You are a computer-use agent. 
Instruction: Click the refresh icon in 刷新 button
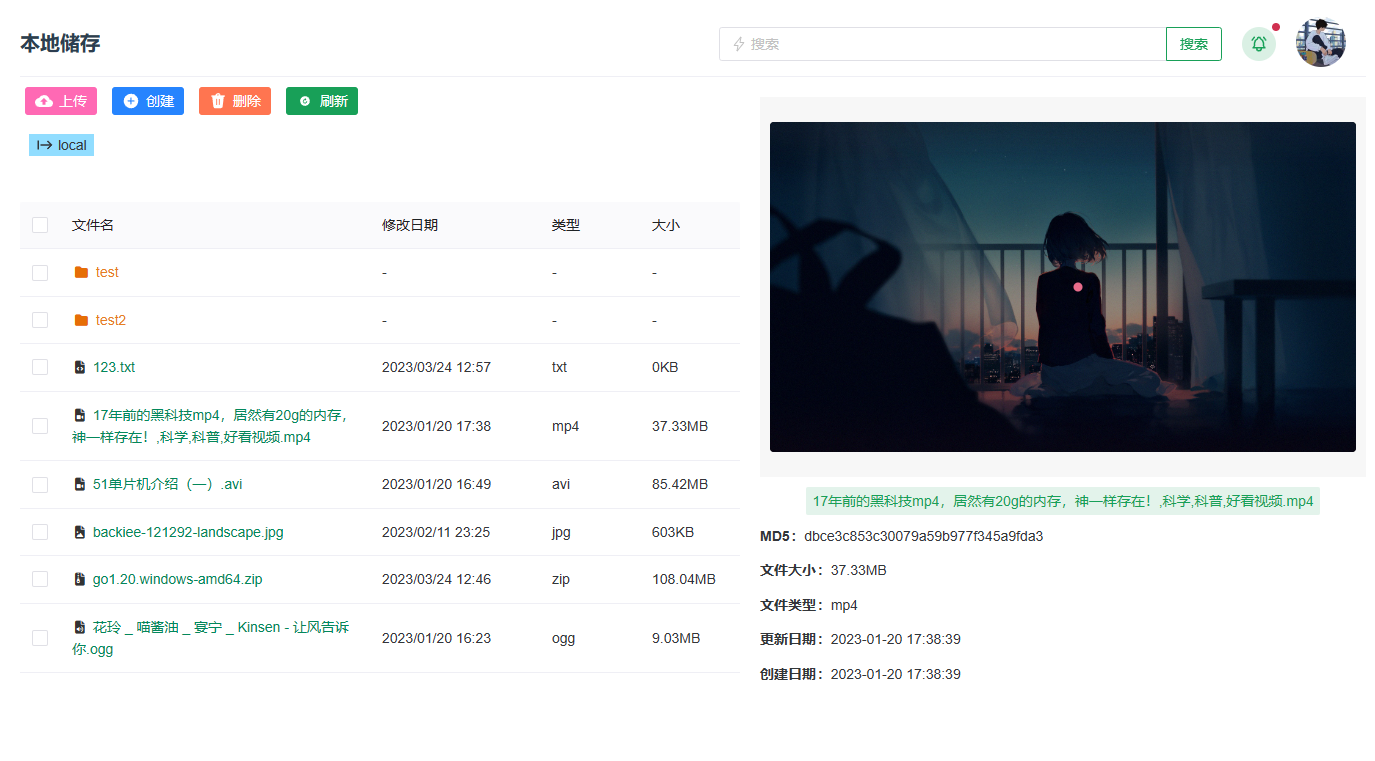tap(305, 101)
